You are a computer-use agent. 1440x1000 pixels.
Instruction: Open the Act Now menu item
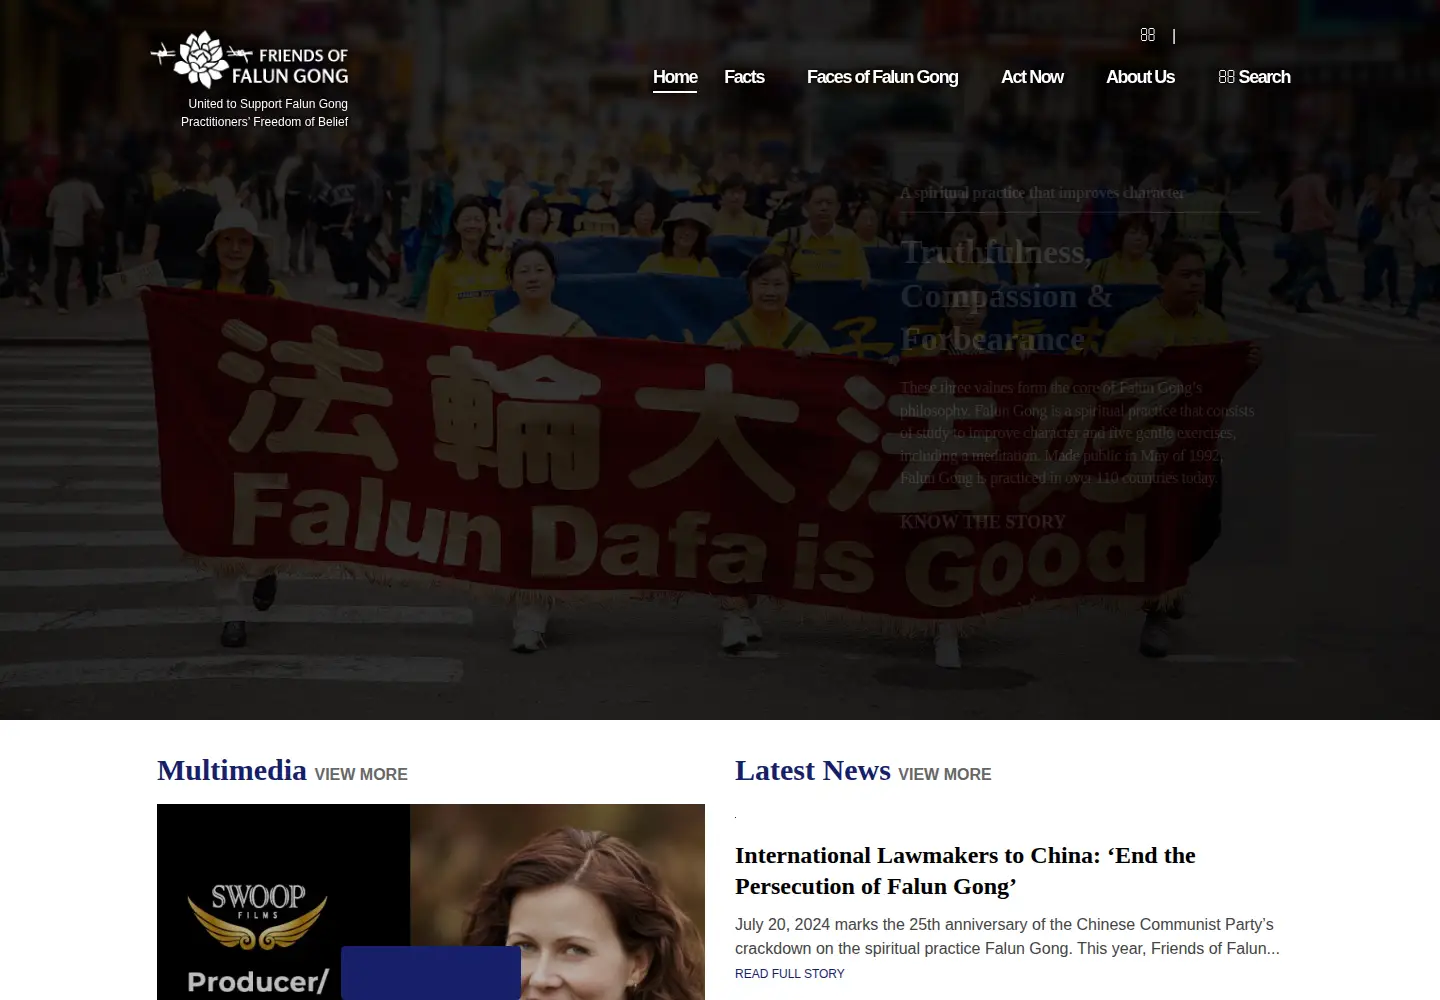[x=1032, y=77]
